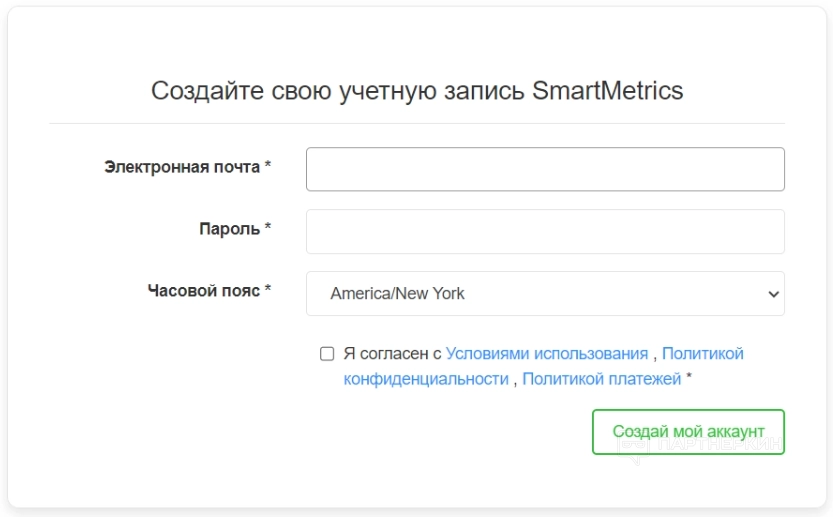Click the Электронная почта email input field
833x517 pixels.
pyautogui.click(x=545, y=169)
